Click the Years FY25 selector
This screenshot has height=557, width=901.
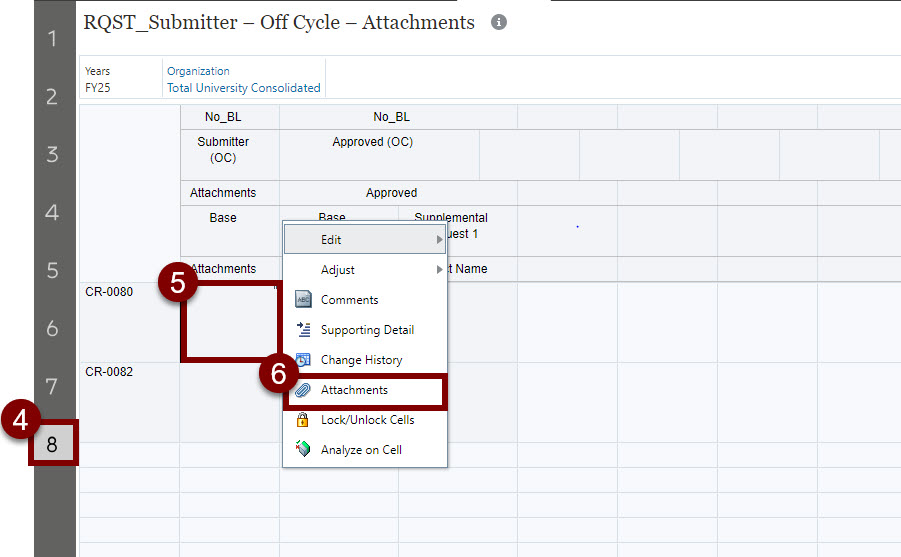[98, 80]
